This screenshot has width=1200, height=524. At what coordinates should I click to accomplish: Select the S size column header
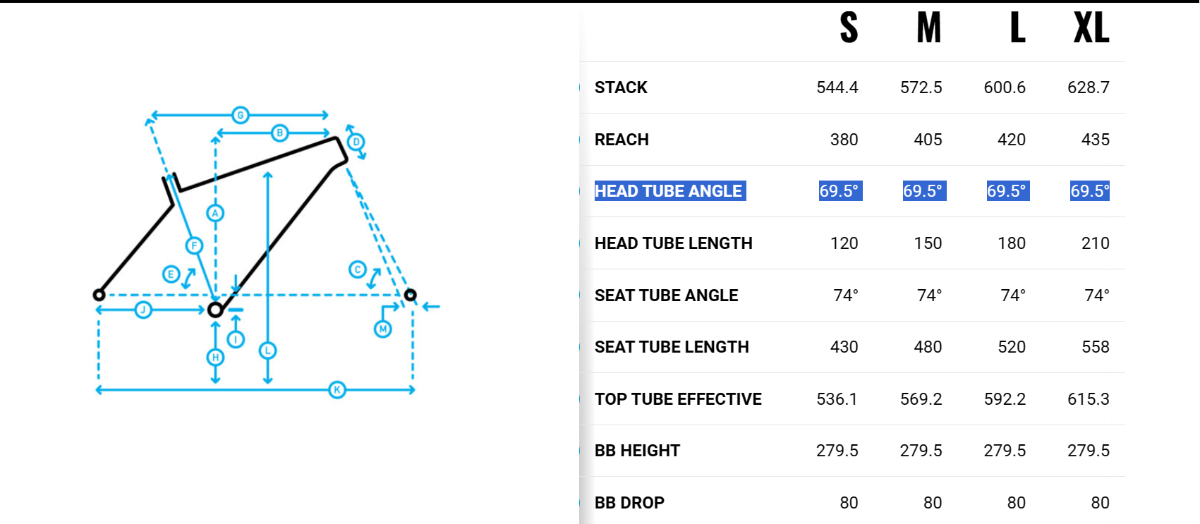pyautogui.click(x=848, y=28)
